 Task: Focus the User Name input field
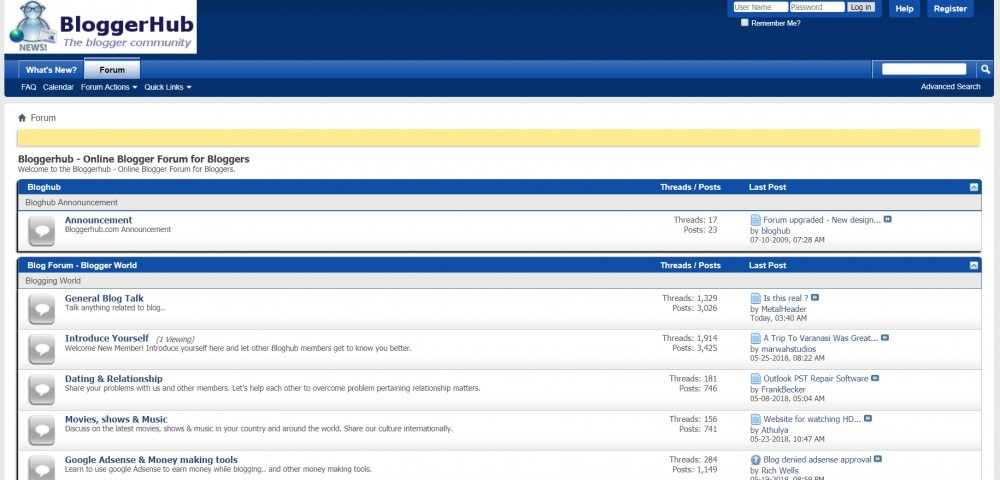760,7
